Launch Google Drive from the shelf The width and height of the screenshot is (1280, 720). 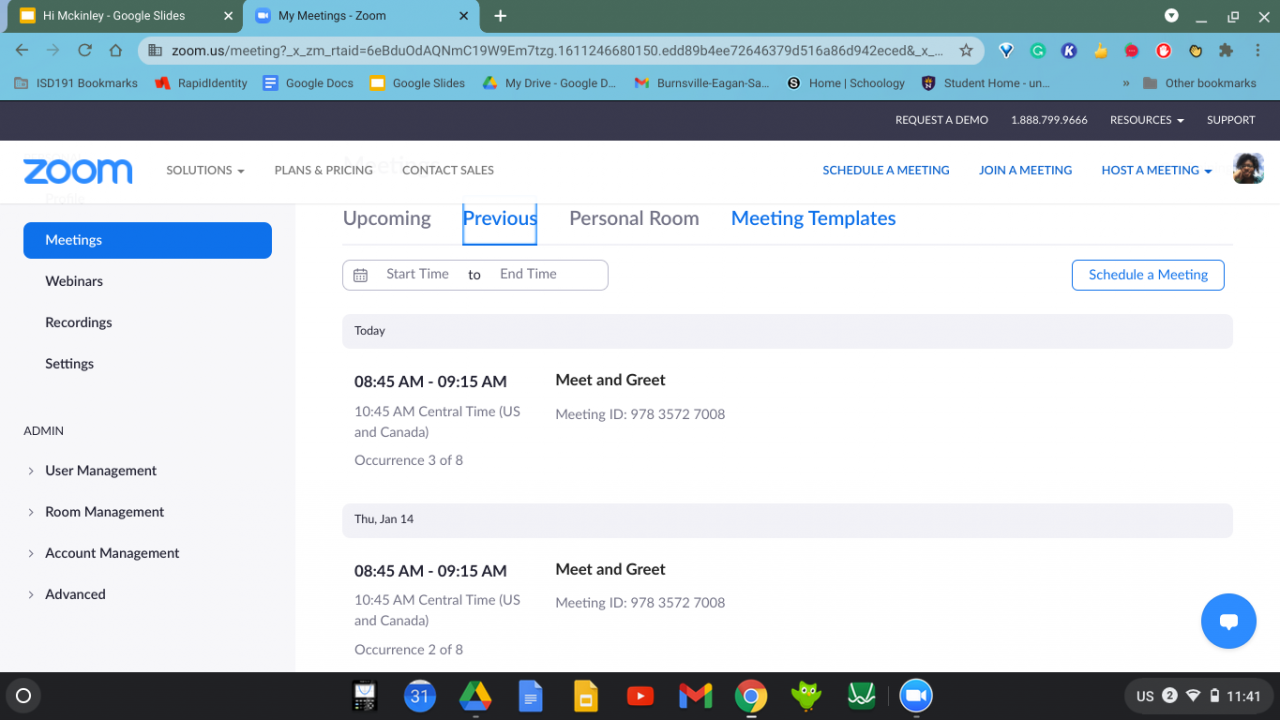(x=475, y=696)
